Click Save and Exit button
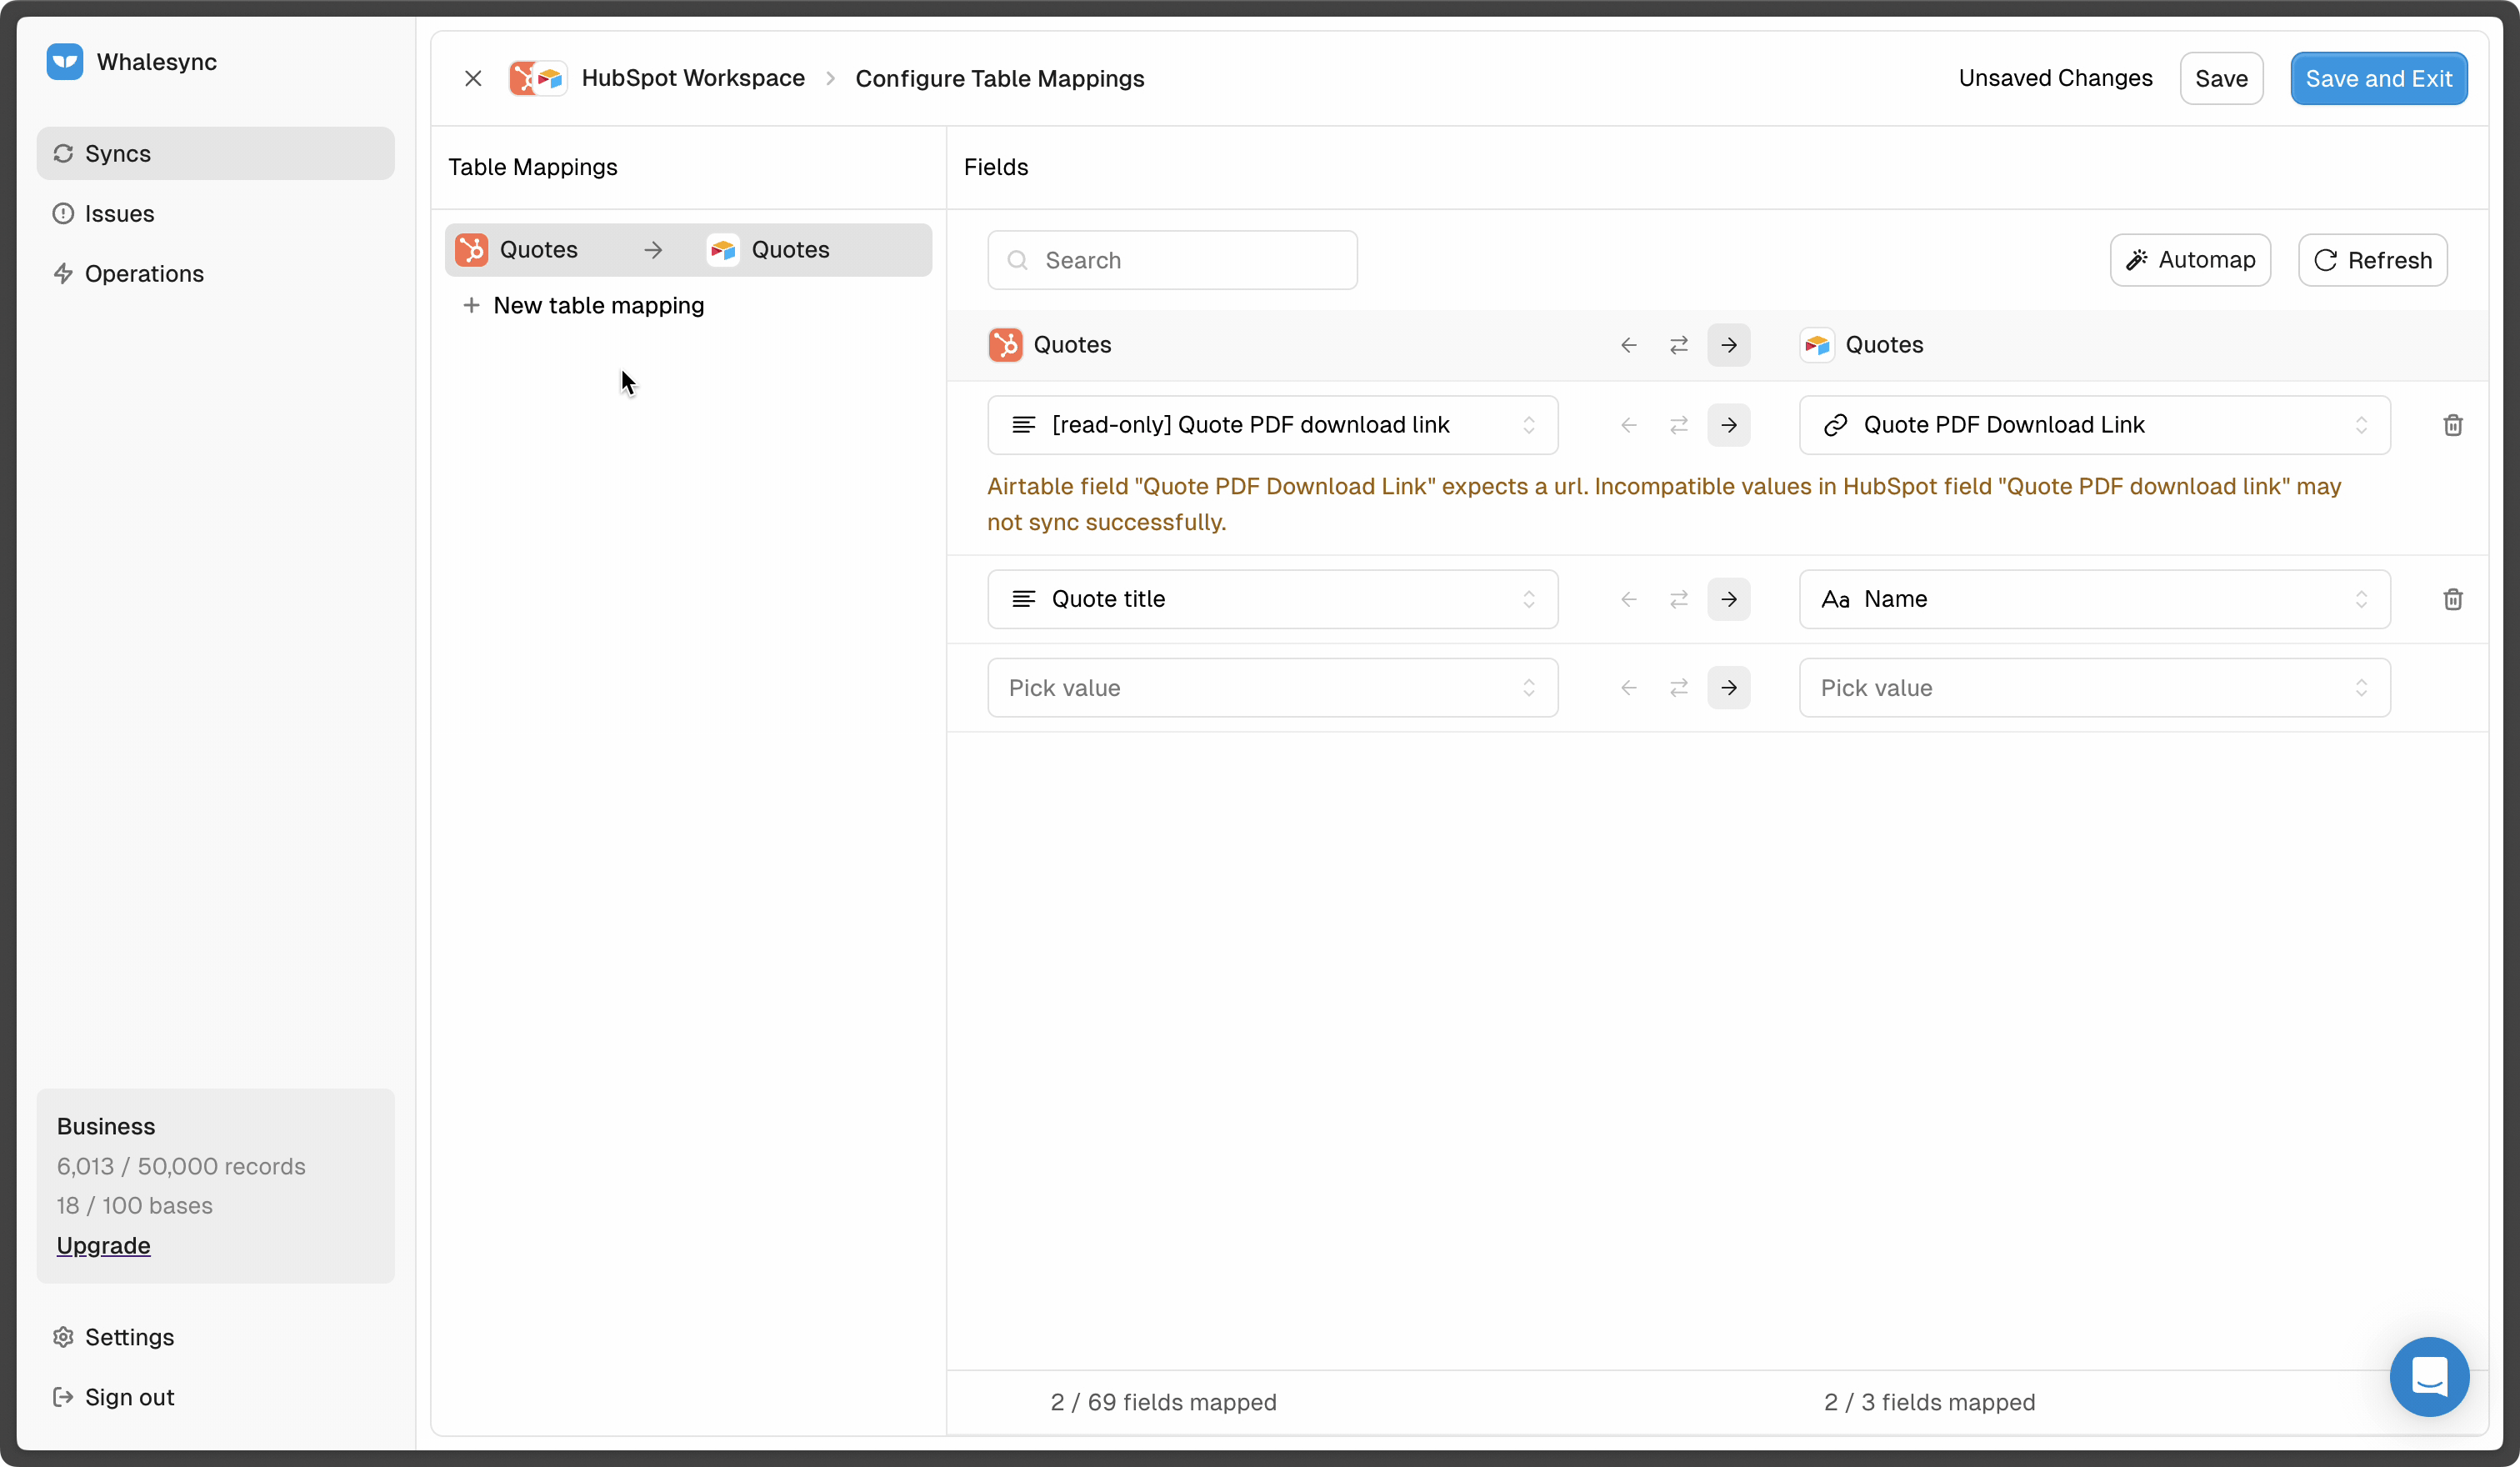Image resolution: width=2520 pixels, height=1467 pixels. pyautogui.click(x=2378, y=78)
